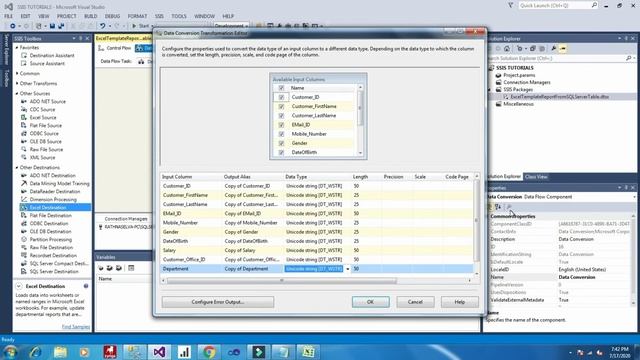The width and height of the screenshot is (640, 360).
Task: Uncheck the Mobile_Number input column
Action: tap(281, 134)
